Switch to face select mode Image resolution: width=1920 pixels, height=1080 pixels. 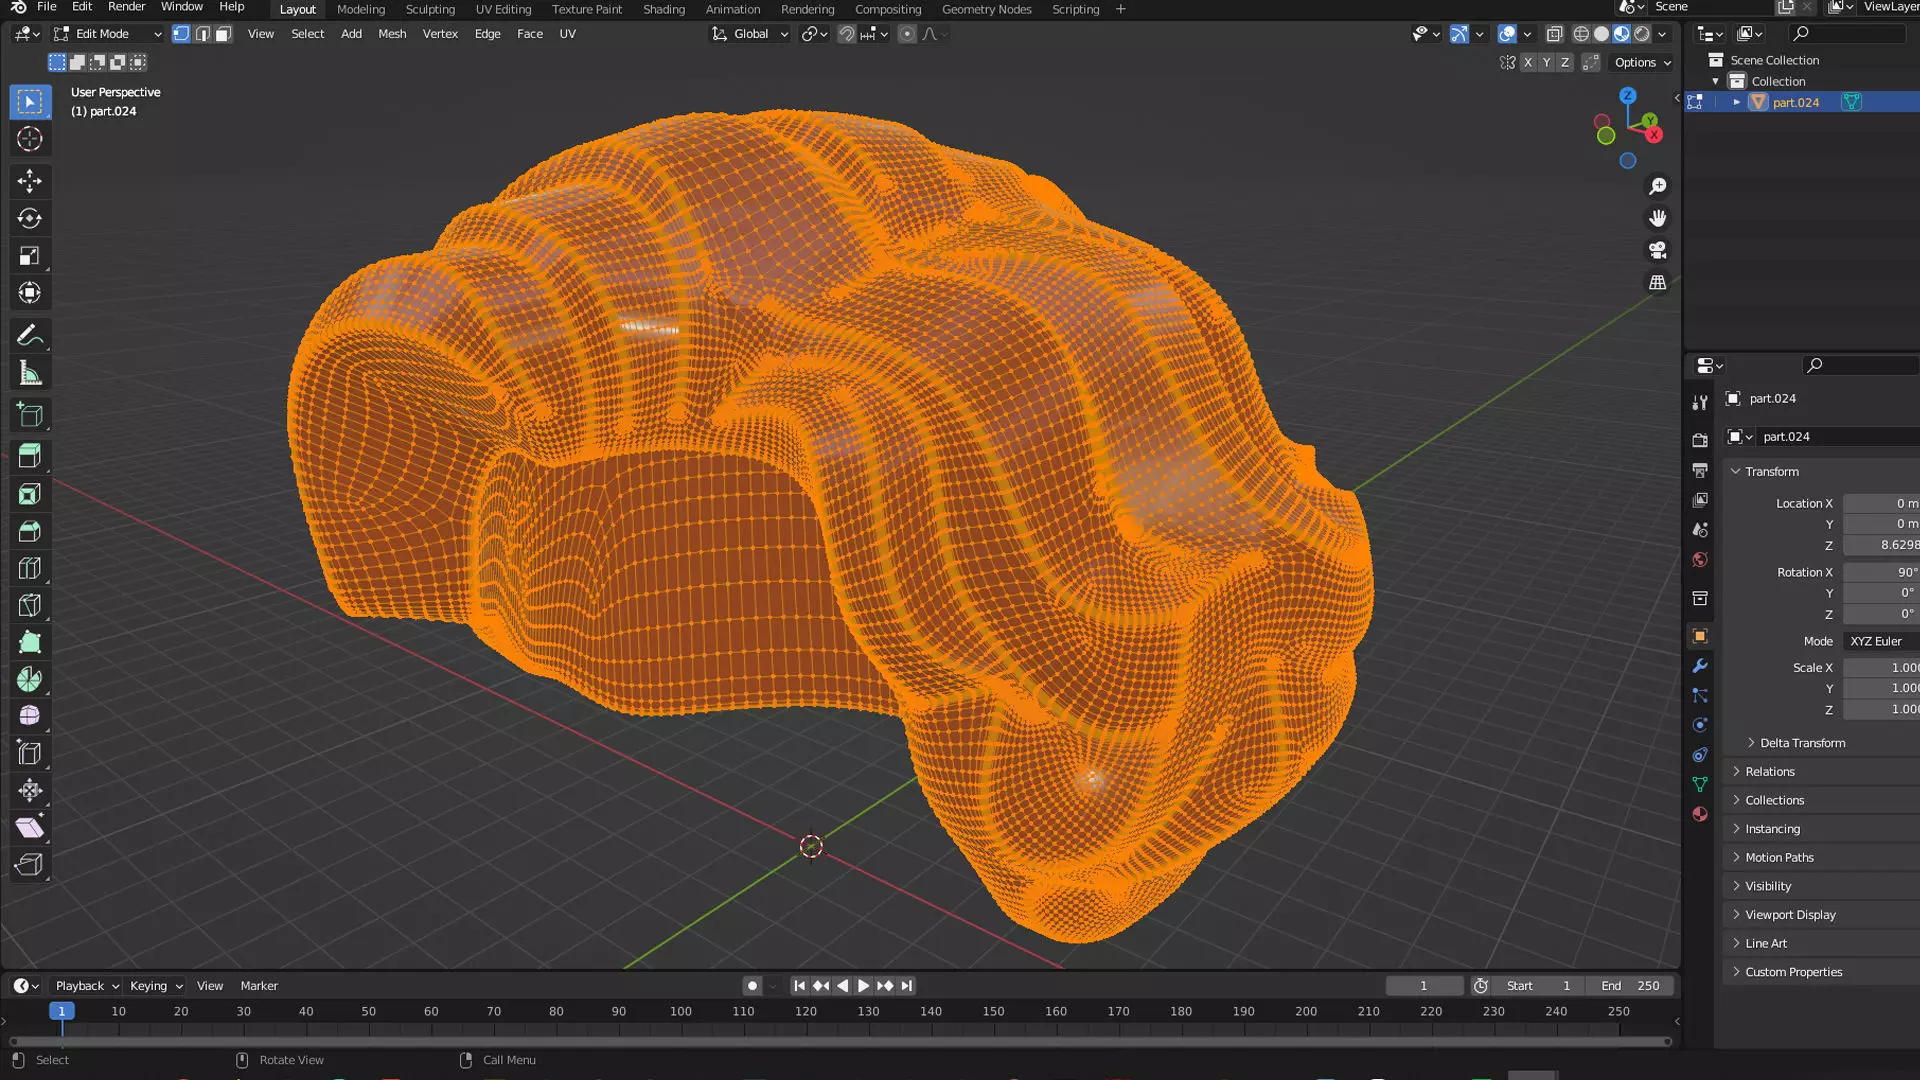click(x=224, y=34)
